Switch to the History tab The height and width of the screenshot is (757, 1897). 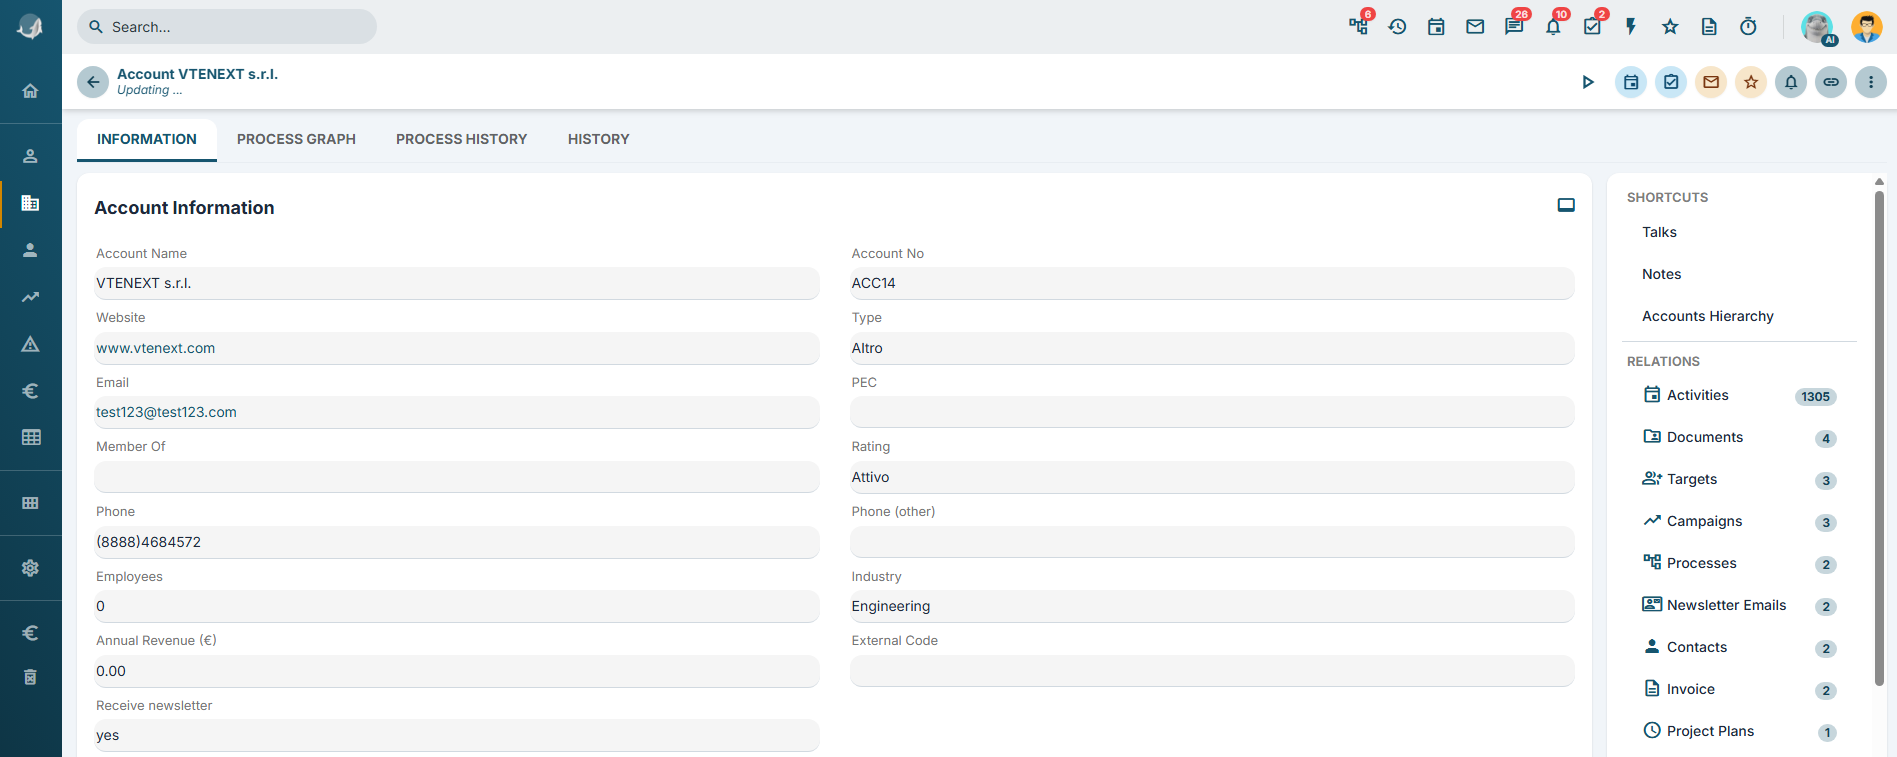(x=598, y=139)
